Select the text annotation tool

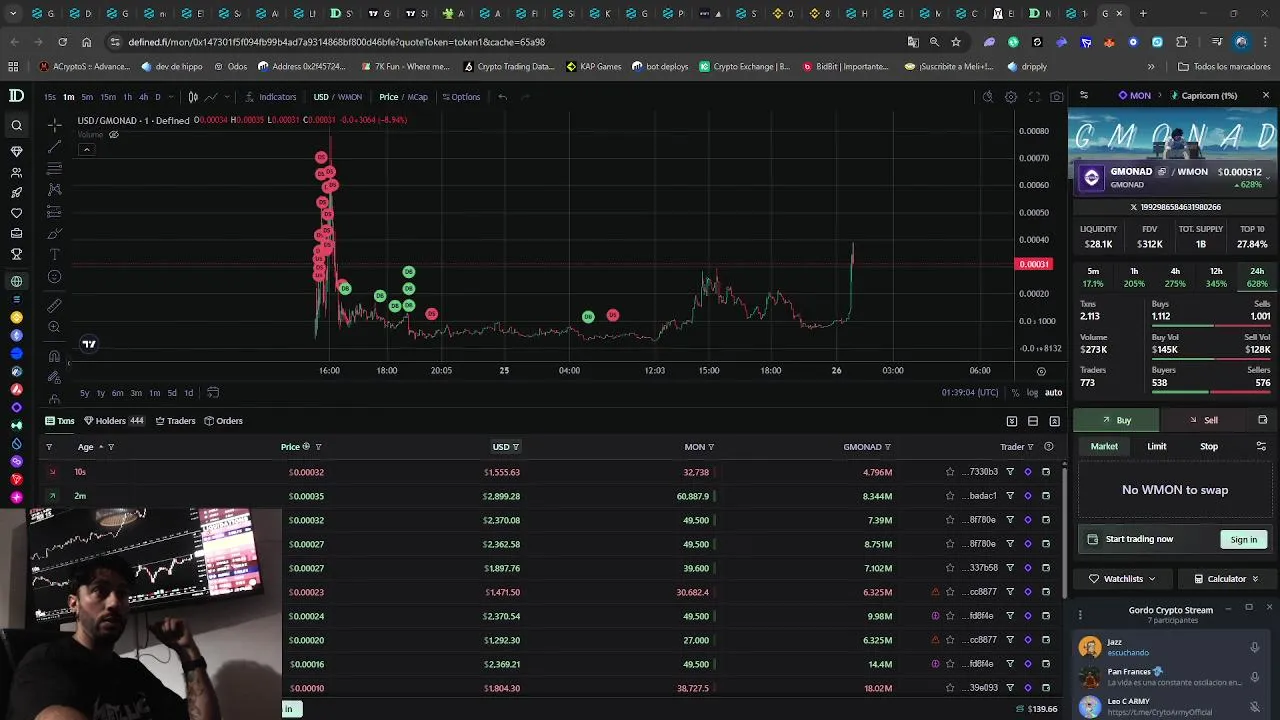coord(54,255)
